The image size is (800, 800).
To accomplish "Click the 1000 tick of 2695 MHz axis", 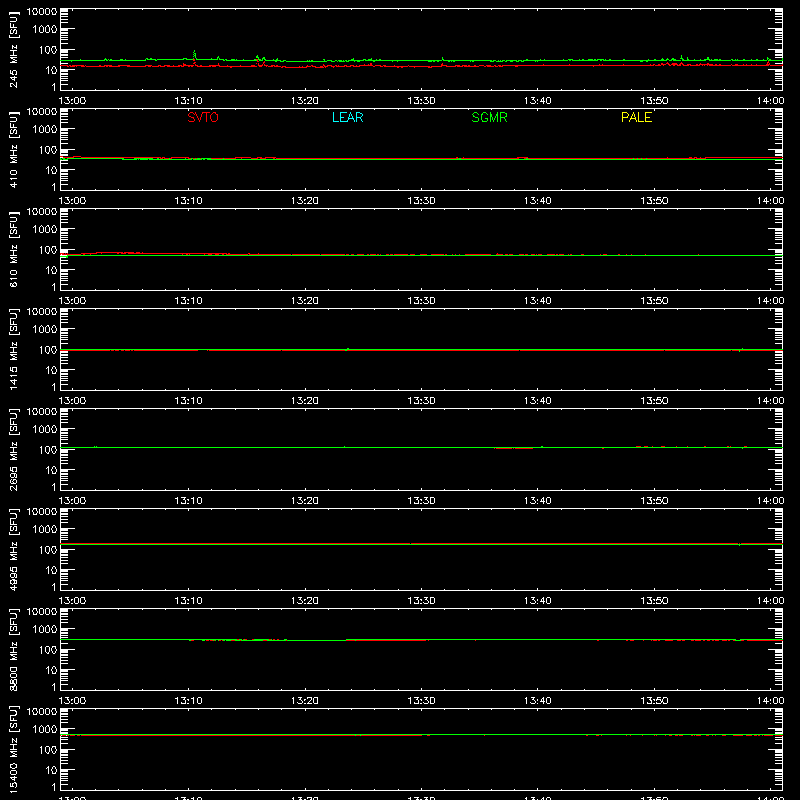I will click(45, 430).
